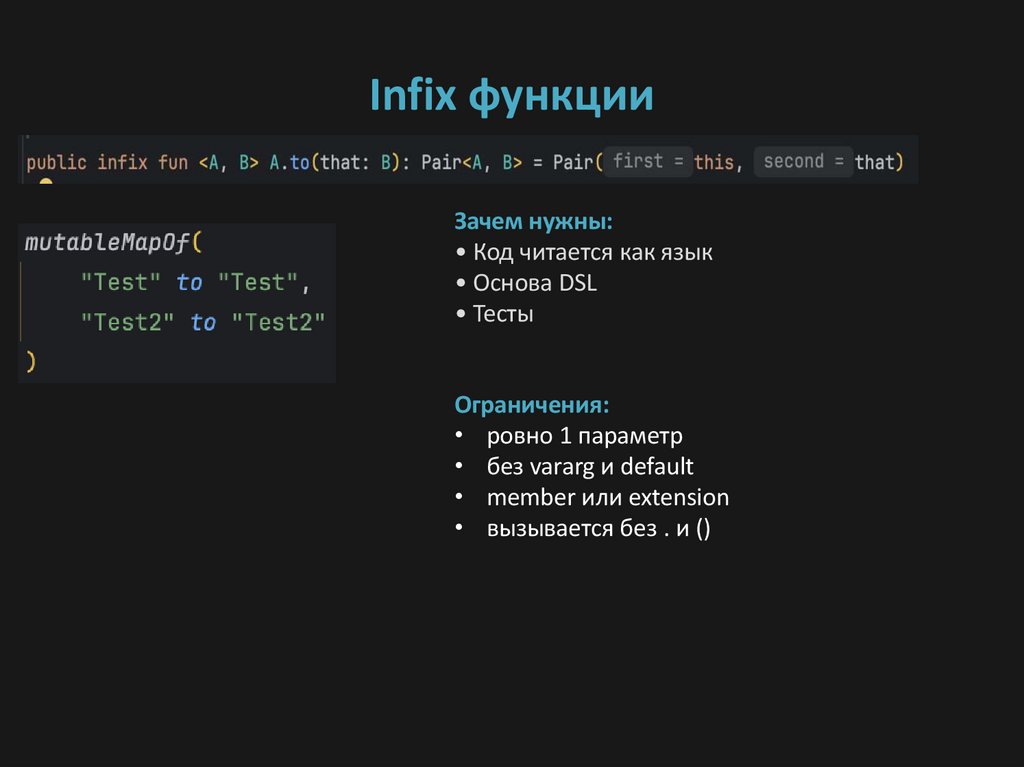The height and width of the screenshot is (767, 1024).
Task: Select the 'Тесты' bullet item
Action: click(506, 312)
